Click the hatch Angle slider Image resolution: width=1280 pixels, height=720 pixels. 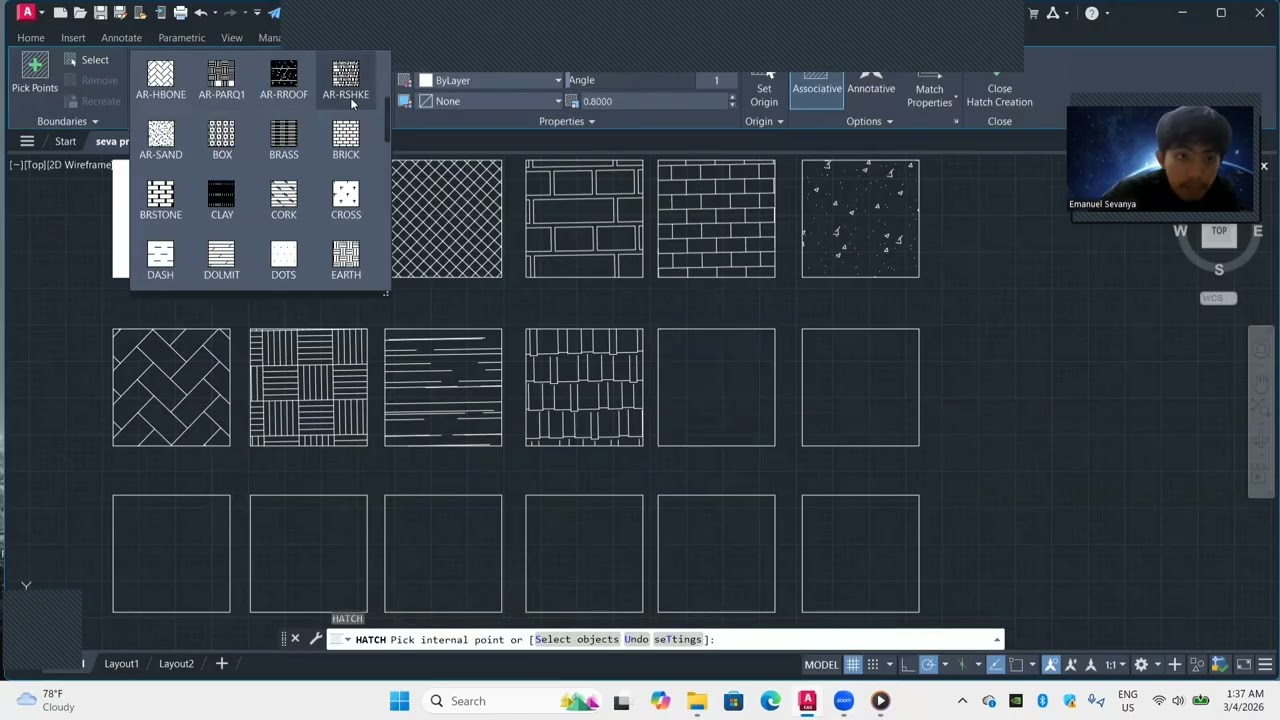click(630, 80)
